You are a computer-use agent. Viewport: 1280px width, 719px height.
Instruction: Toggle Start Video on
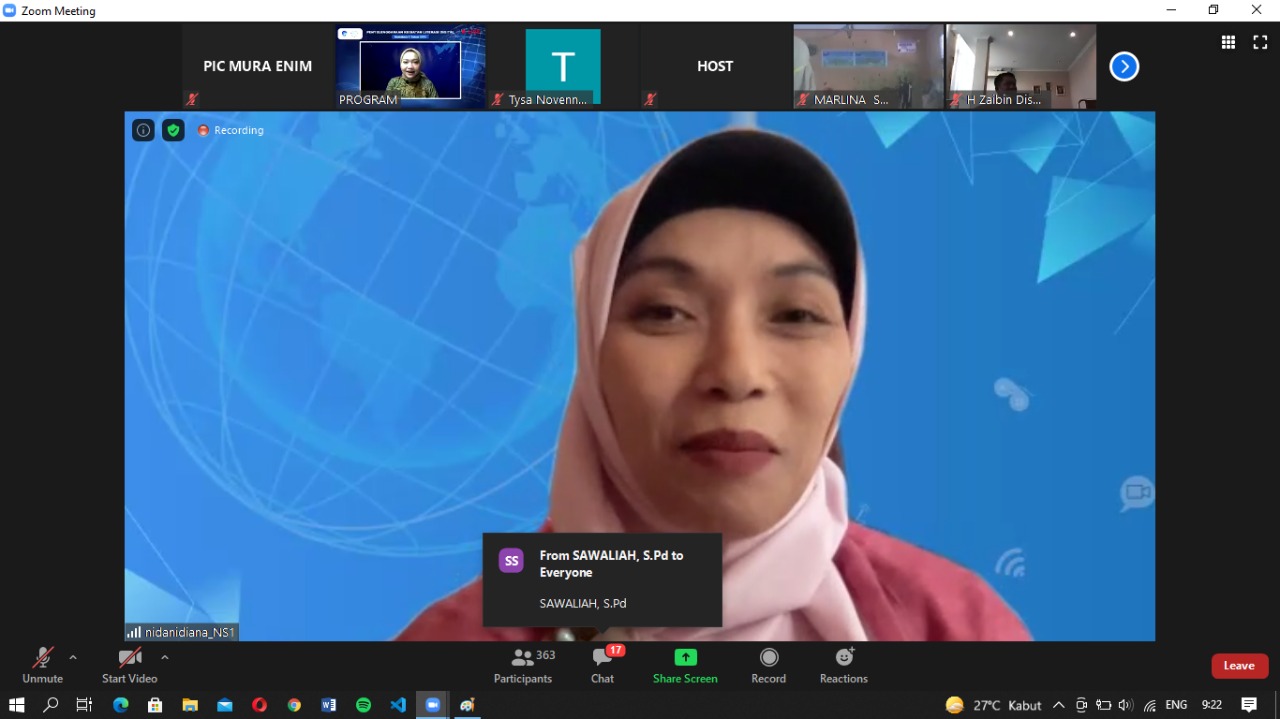[x=129, y=665]
